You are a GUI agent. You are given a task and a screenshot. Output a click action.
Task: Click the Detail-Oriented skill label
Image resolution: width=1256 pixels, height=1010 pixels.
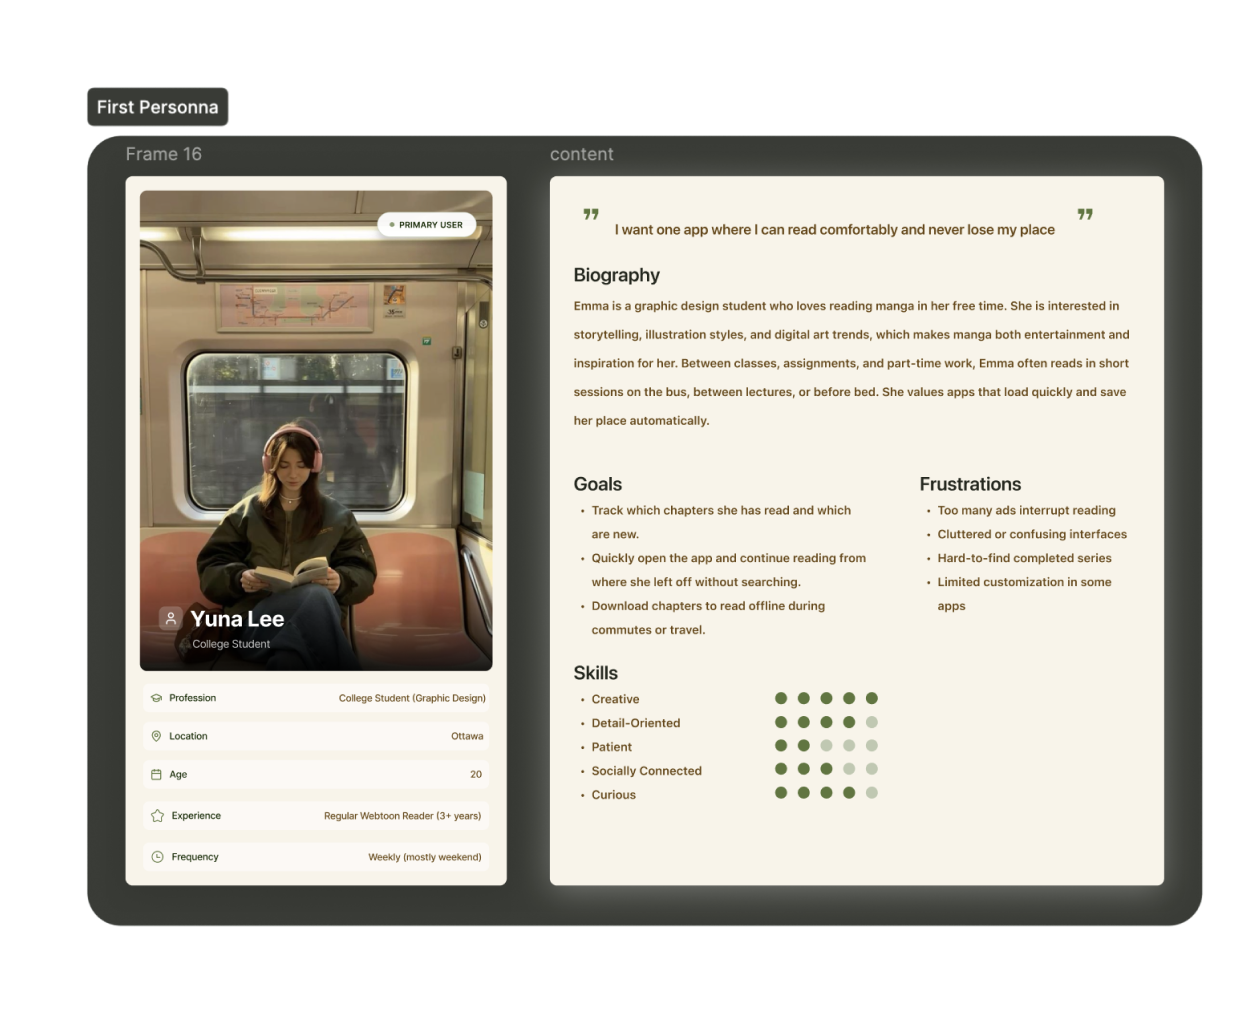pyautogui.click(x=636, y=723)
